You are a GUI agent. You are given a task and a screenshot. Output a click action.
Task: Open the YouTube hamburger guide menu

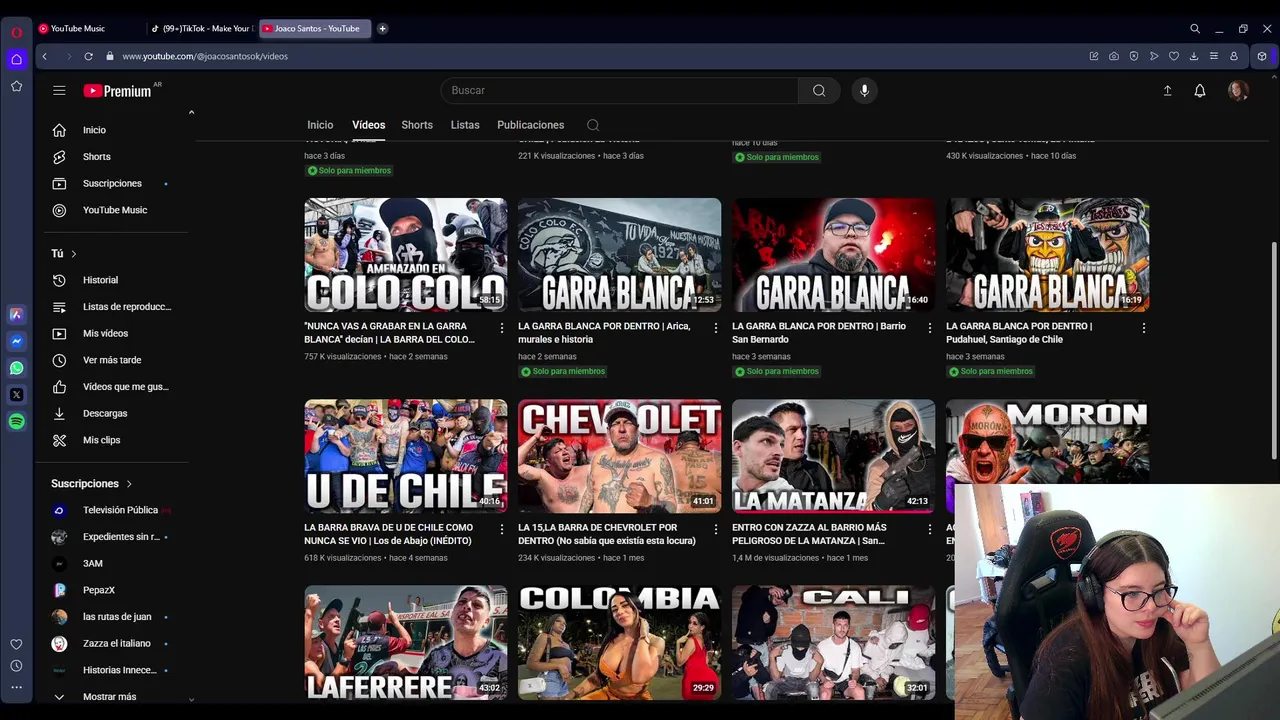tap(59, 90)
